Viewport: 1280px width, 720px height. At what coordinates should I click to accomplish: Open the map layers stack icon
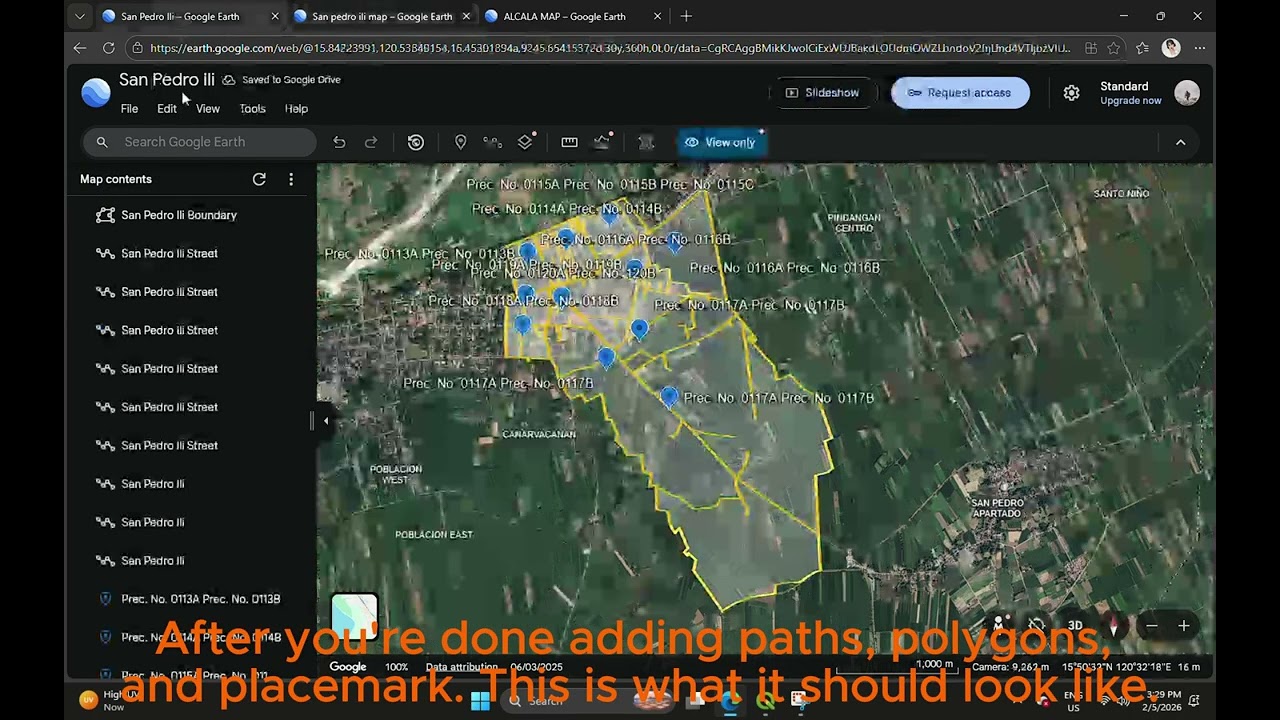click(x=525, y=142)
